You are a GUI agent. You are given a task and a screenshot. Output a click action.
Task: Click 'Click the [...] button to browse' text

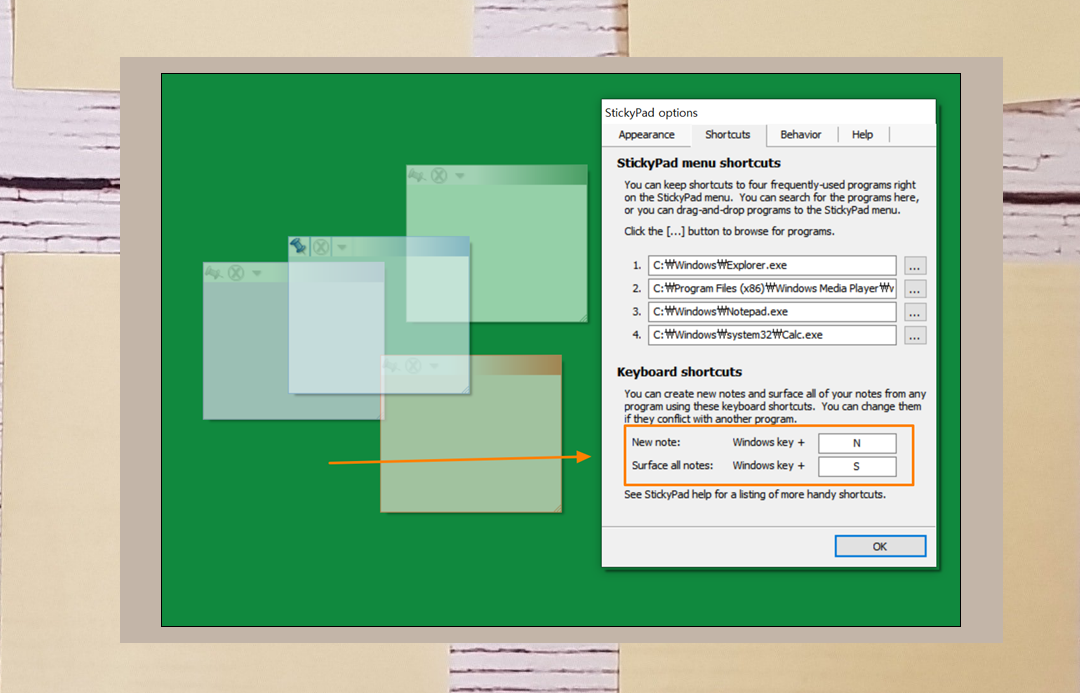(729, 231)
